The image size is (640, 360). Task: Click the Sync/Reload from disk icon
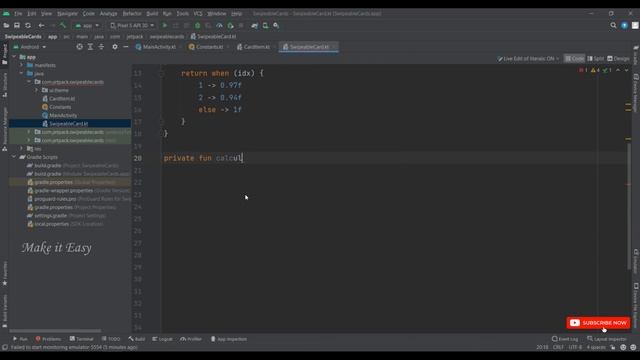click(28, 25)
